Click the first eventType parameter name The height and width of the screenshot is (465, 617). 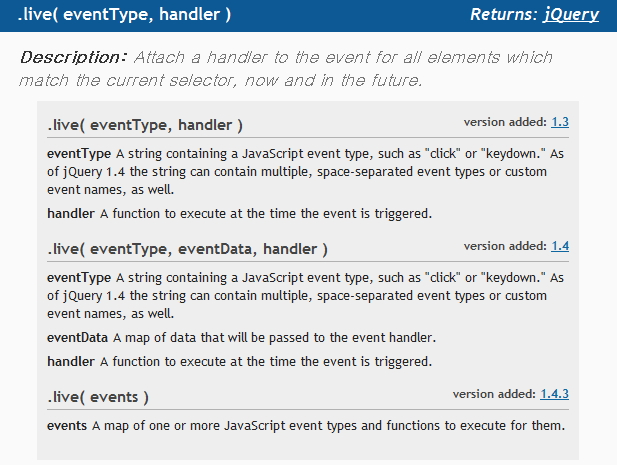pos(79,153)
